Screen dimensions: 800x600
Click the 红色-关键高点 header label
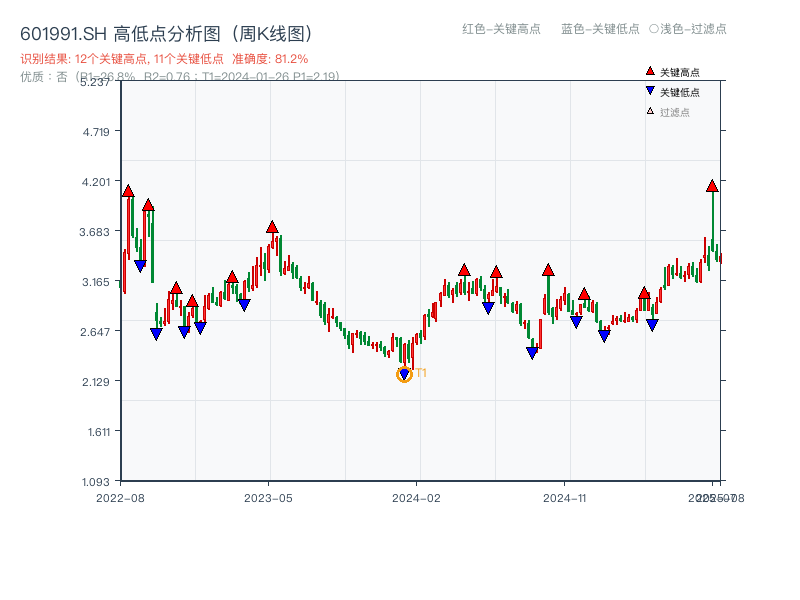click(x=501, y=29)
